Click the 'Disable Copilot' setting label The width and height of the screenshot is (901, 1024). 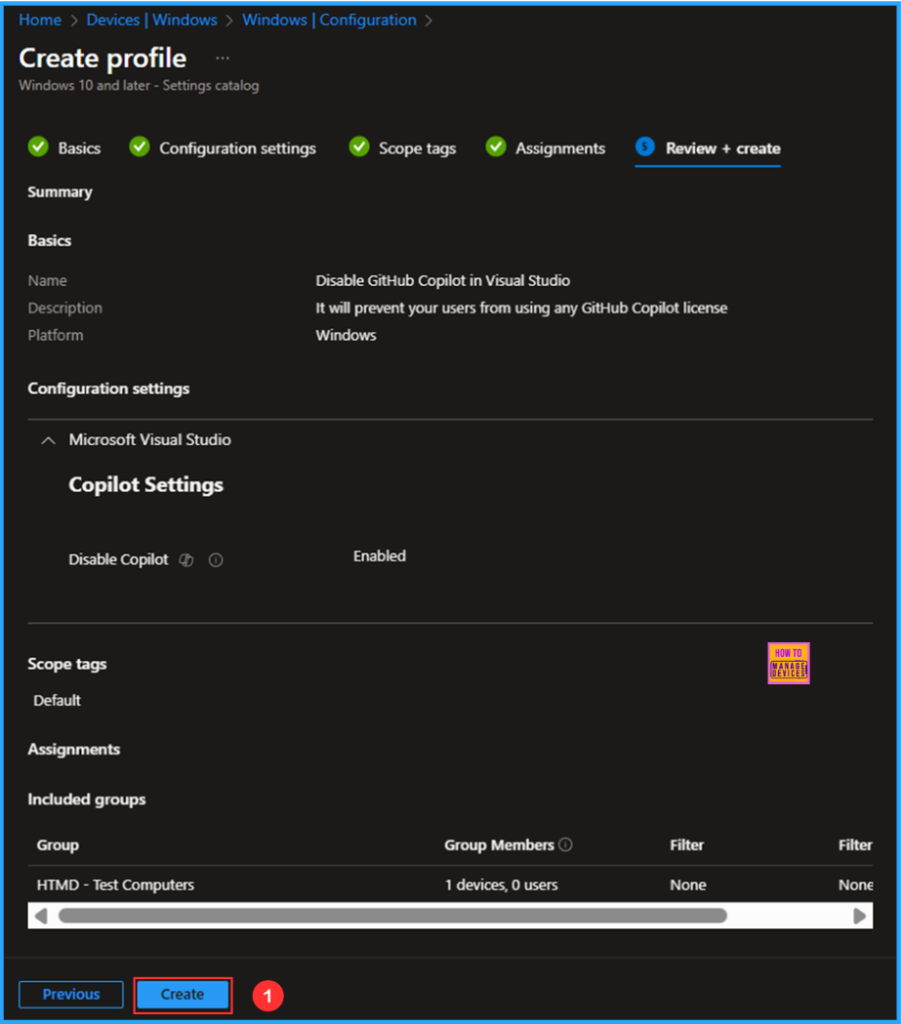118,560
